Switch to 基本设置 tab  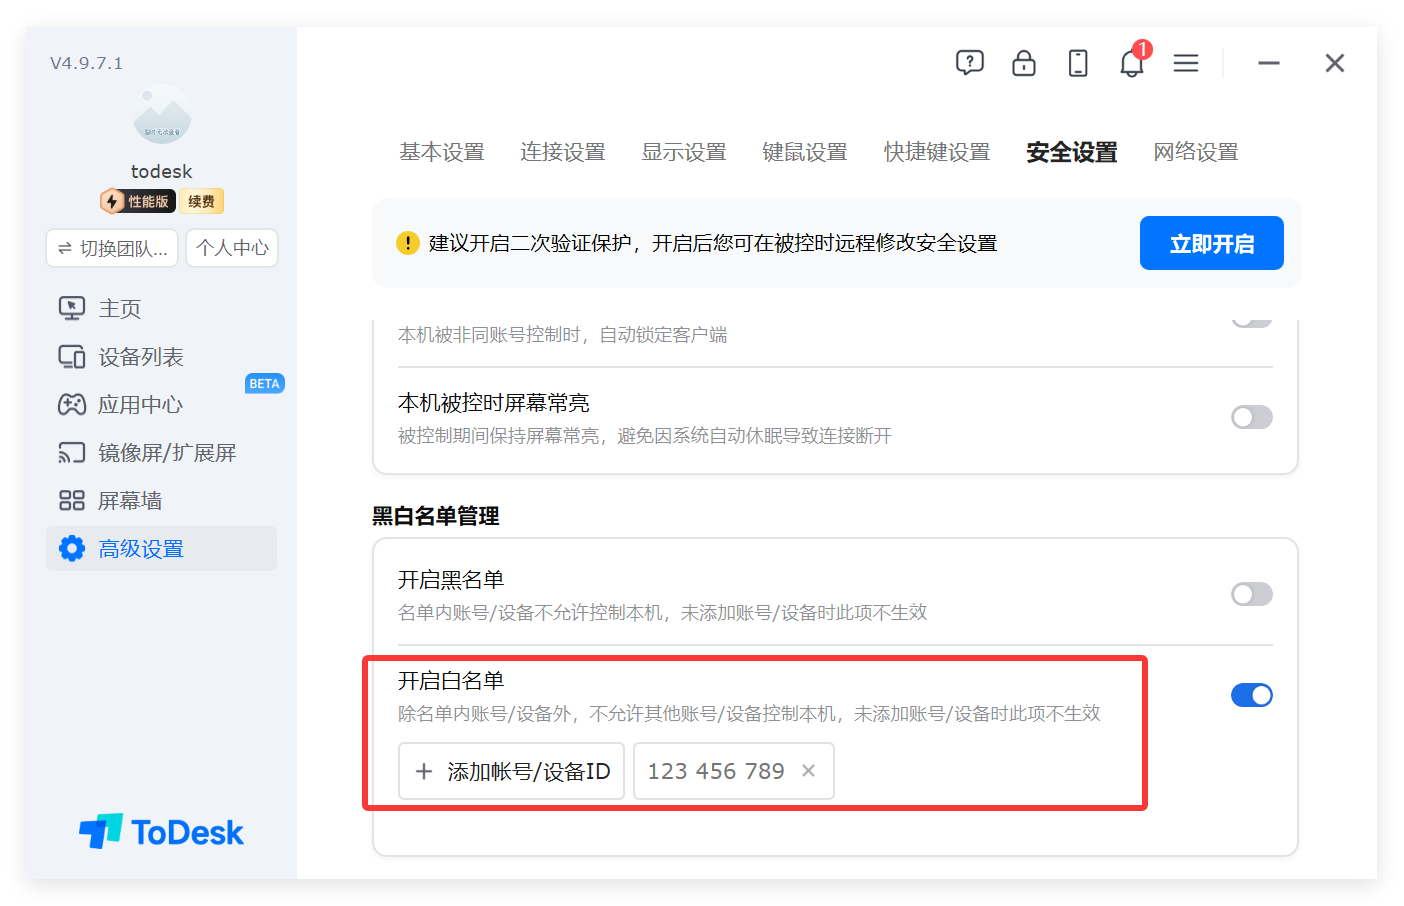(x=442, y=152)
